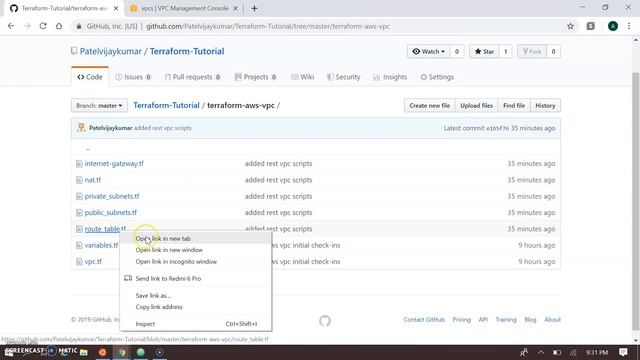
Task: Open the notifications icon in the taskbar
Action: pyautogui.click(x=623, y=352)
